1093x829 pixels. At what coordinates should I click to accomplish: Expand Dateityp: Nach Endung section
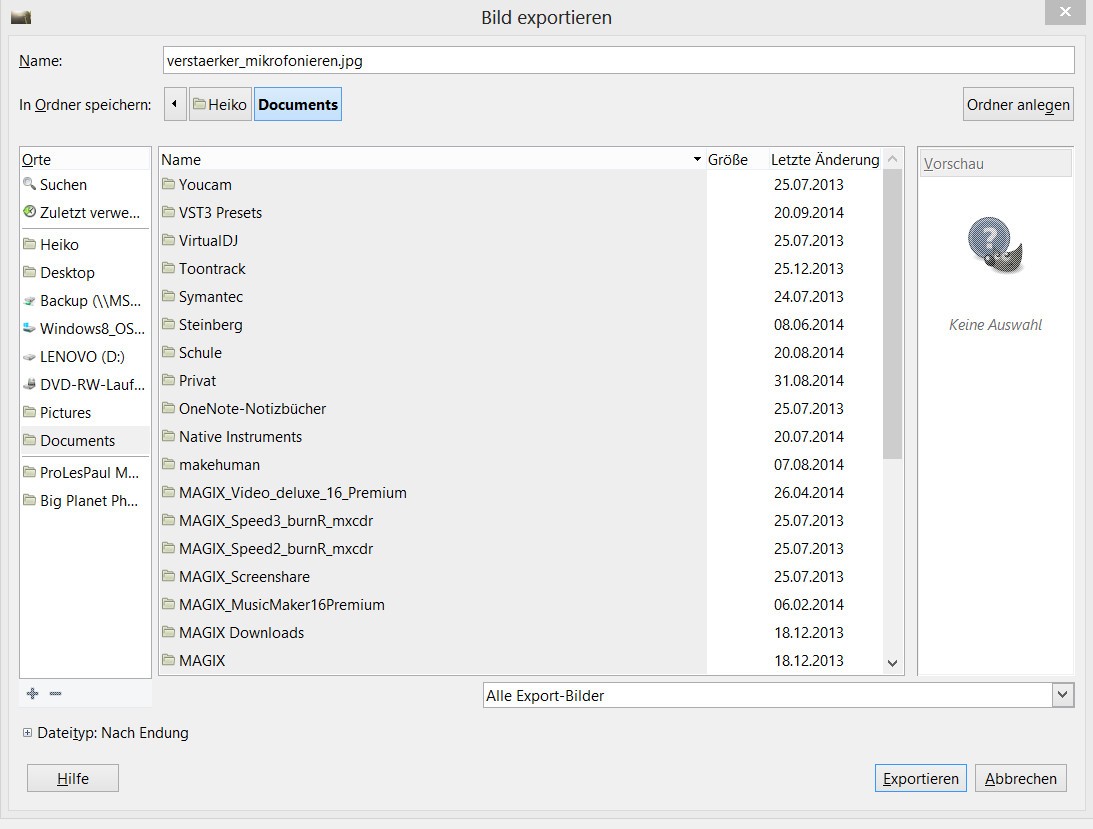[x=28, y=733]
